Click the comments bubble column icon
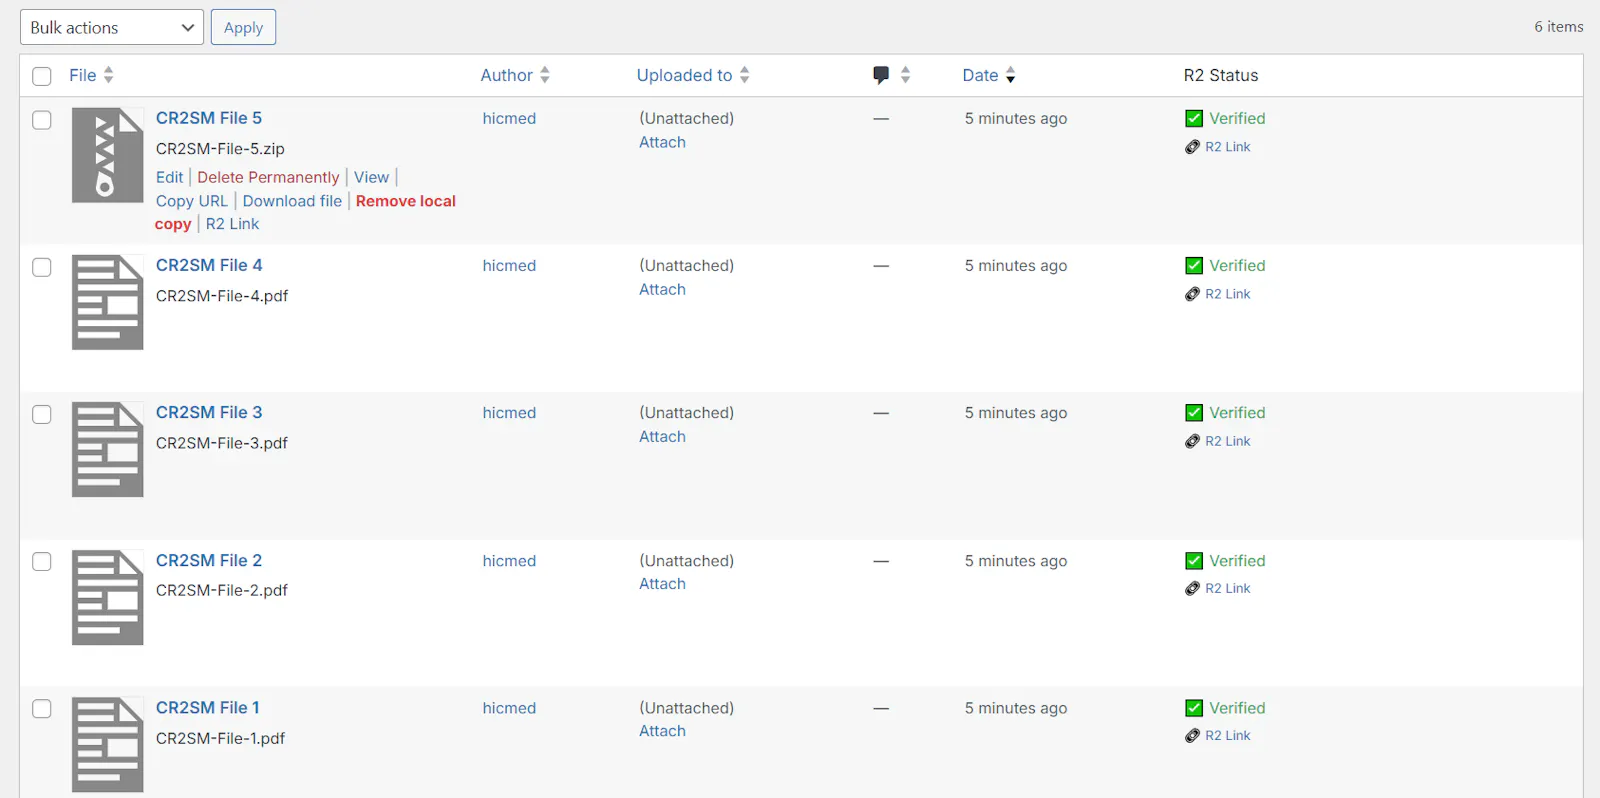Image resolution: width=1600 pixels, height=798 pixels. (881, 75)
